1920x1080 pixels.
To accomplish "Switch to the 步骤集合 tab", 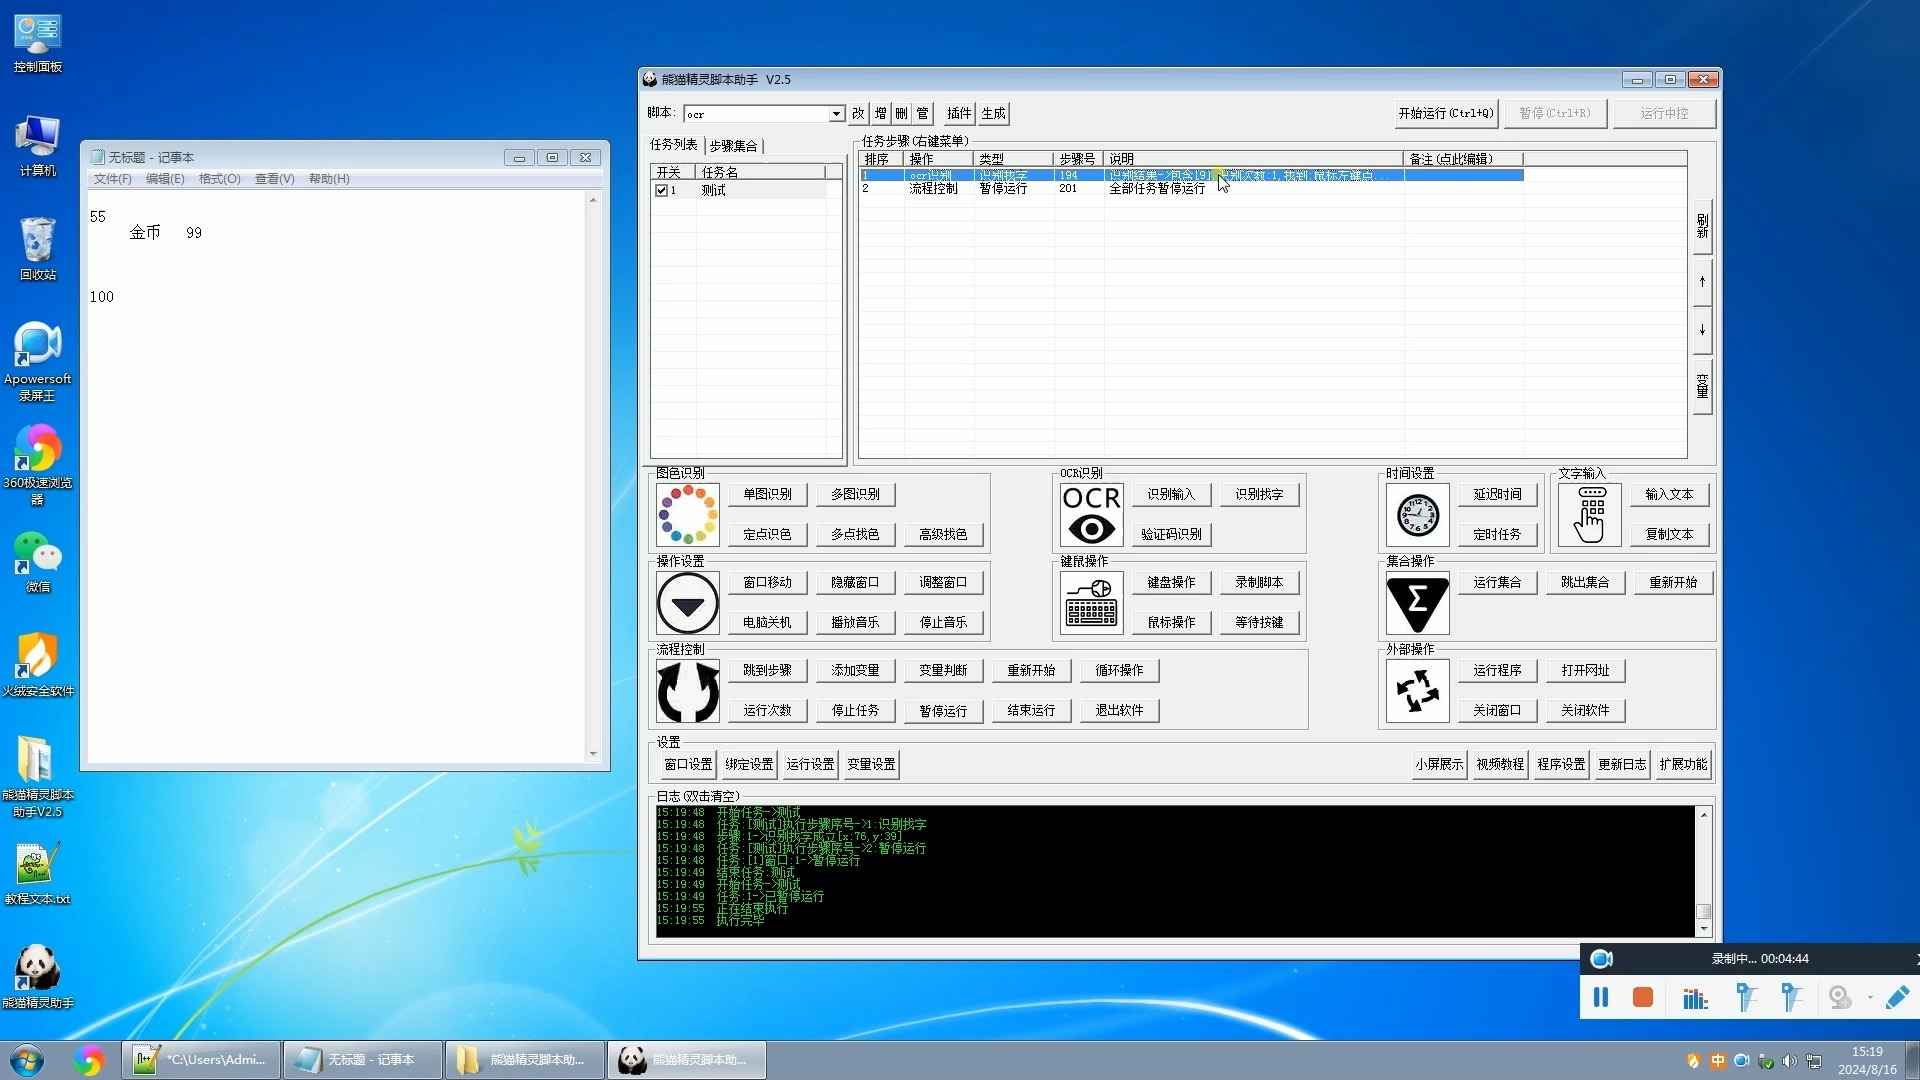I will pyautogui.click(x=734, y=146).
